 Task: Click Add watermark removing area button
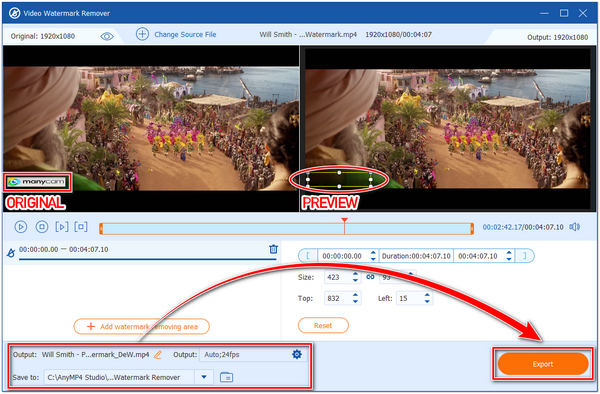142,326
